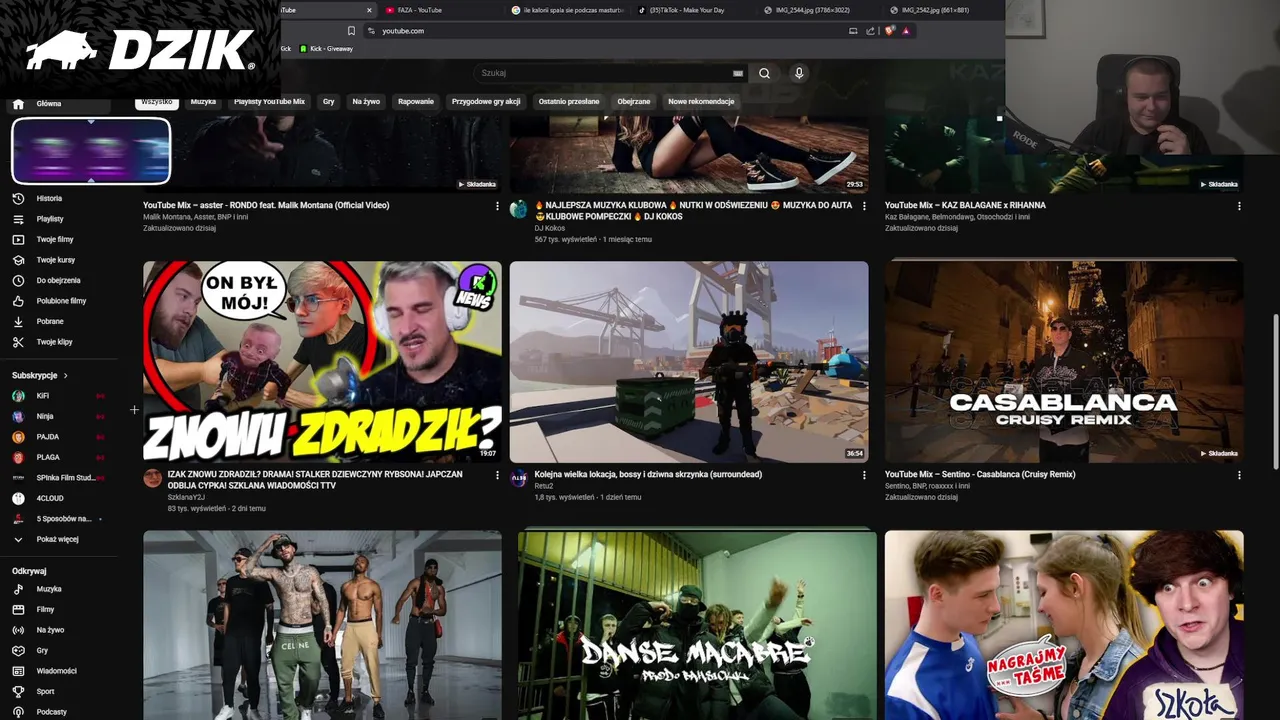Open the 5 Sposobów na subscription

[x=63, y=519]
